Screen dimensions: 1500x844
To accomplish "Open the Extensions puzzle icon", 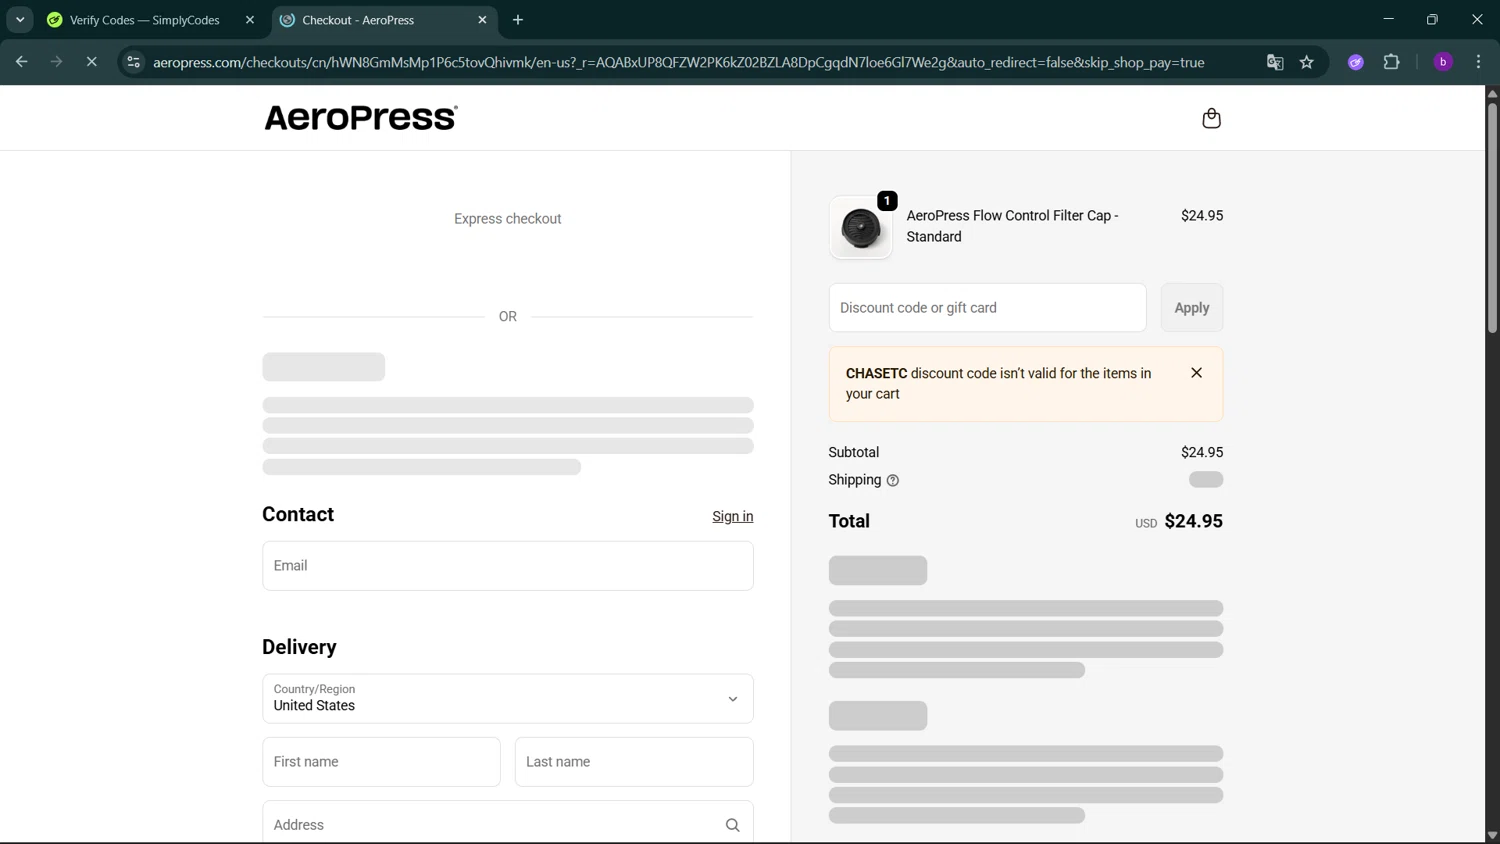I will coord(1391,62).
